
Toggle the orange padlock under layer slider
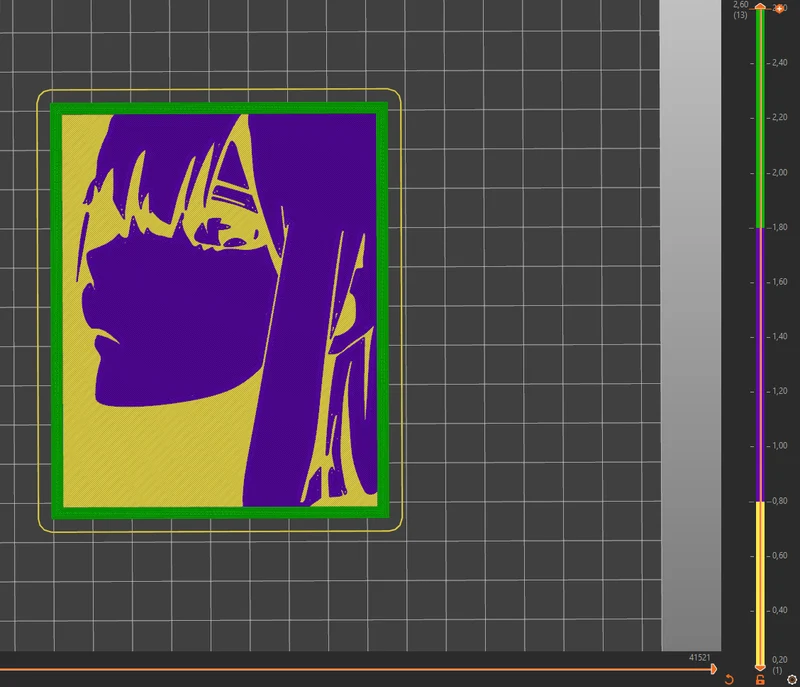click(x=760, y=679)
